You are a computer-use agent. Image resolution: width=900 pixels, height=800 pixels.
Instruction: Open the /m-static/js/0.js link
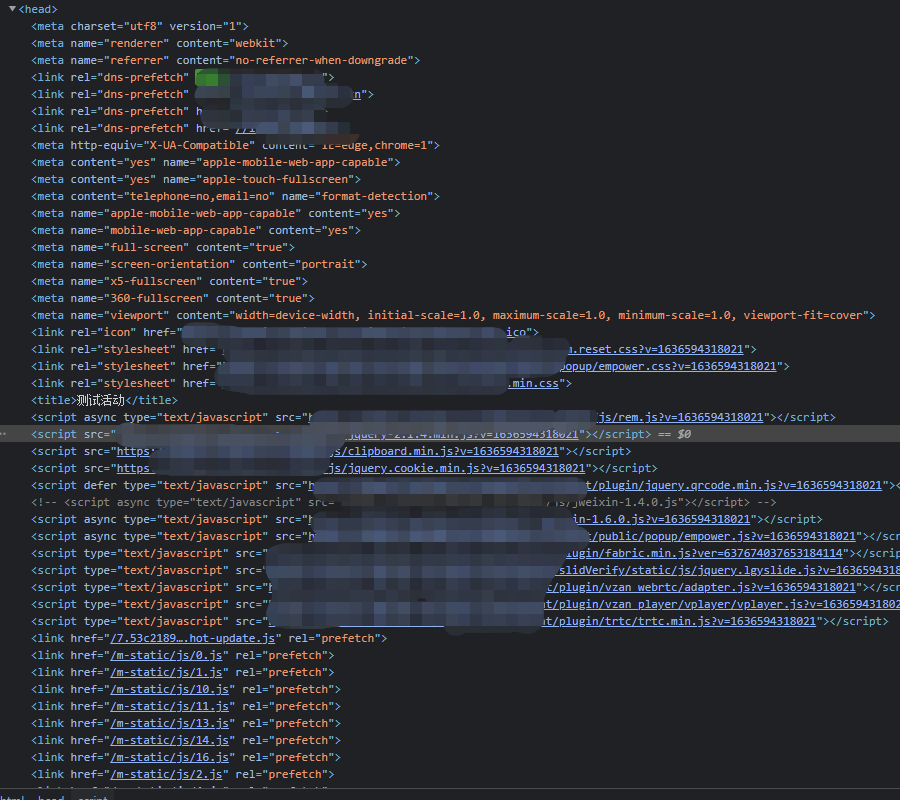pos(166,655)
